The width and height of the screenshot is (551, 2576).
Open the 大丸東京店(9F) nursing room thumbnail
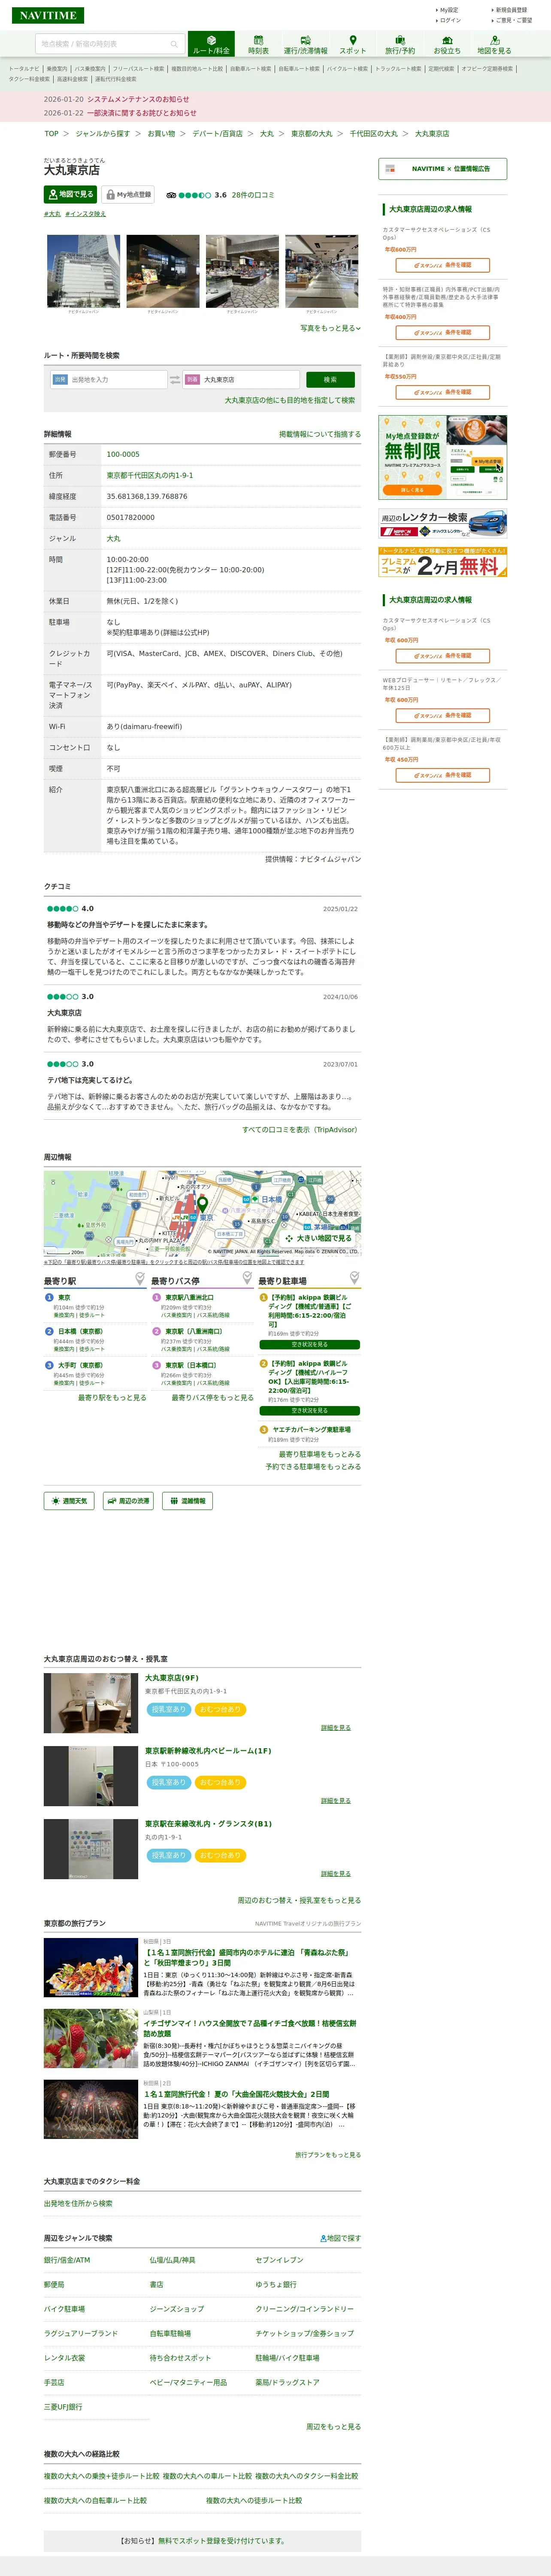[91, 1703]
